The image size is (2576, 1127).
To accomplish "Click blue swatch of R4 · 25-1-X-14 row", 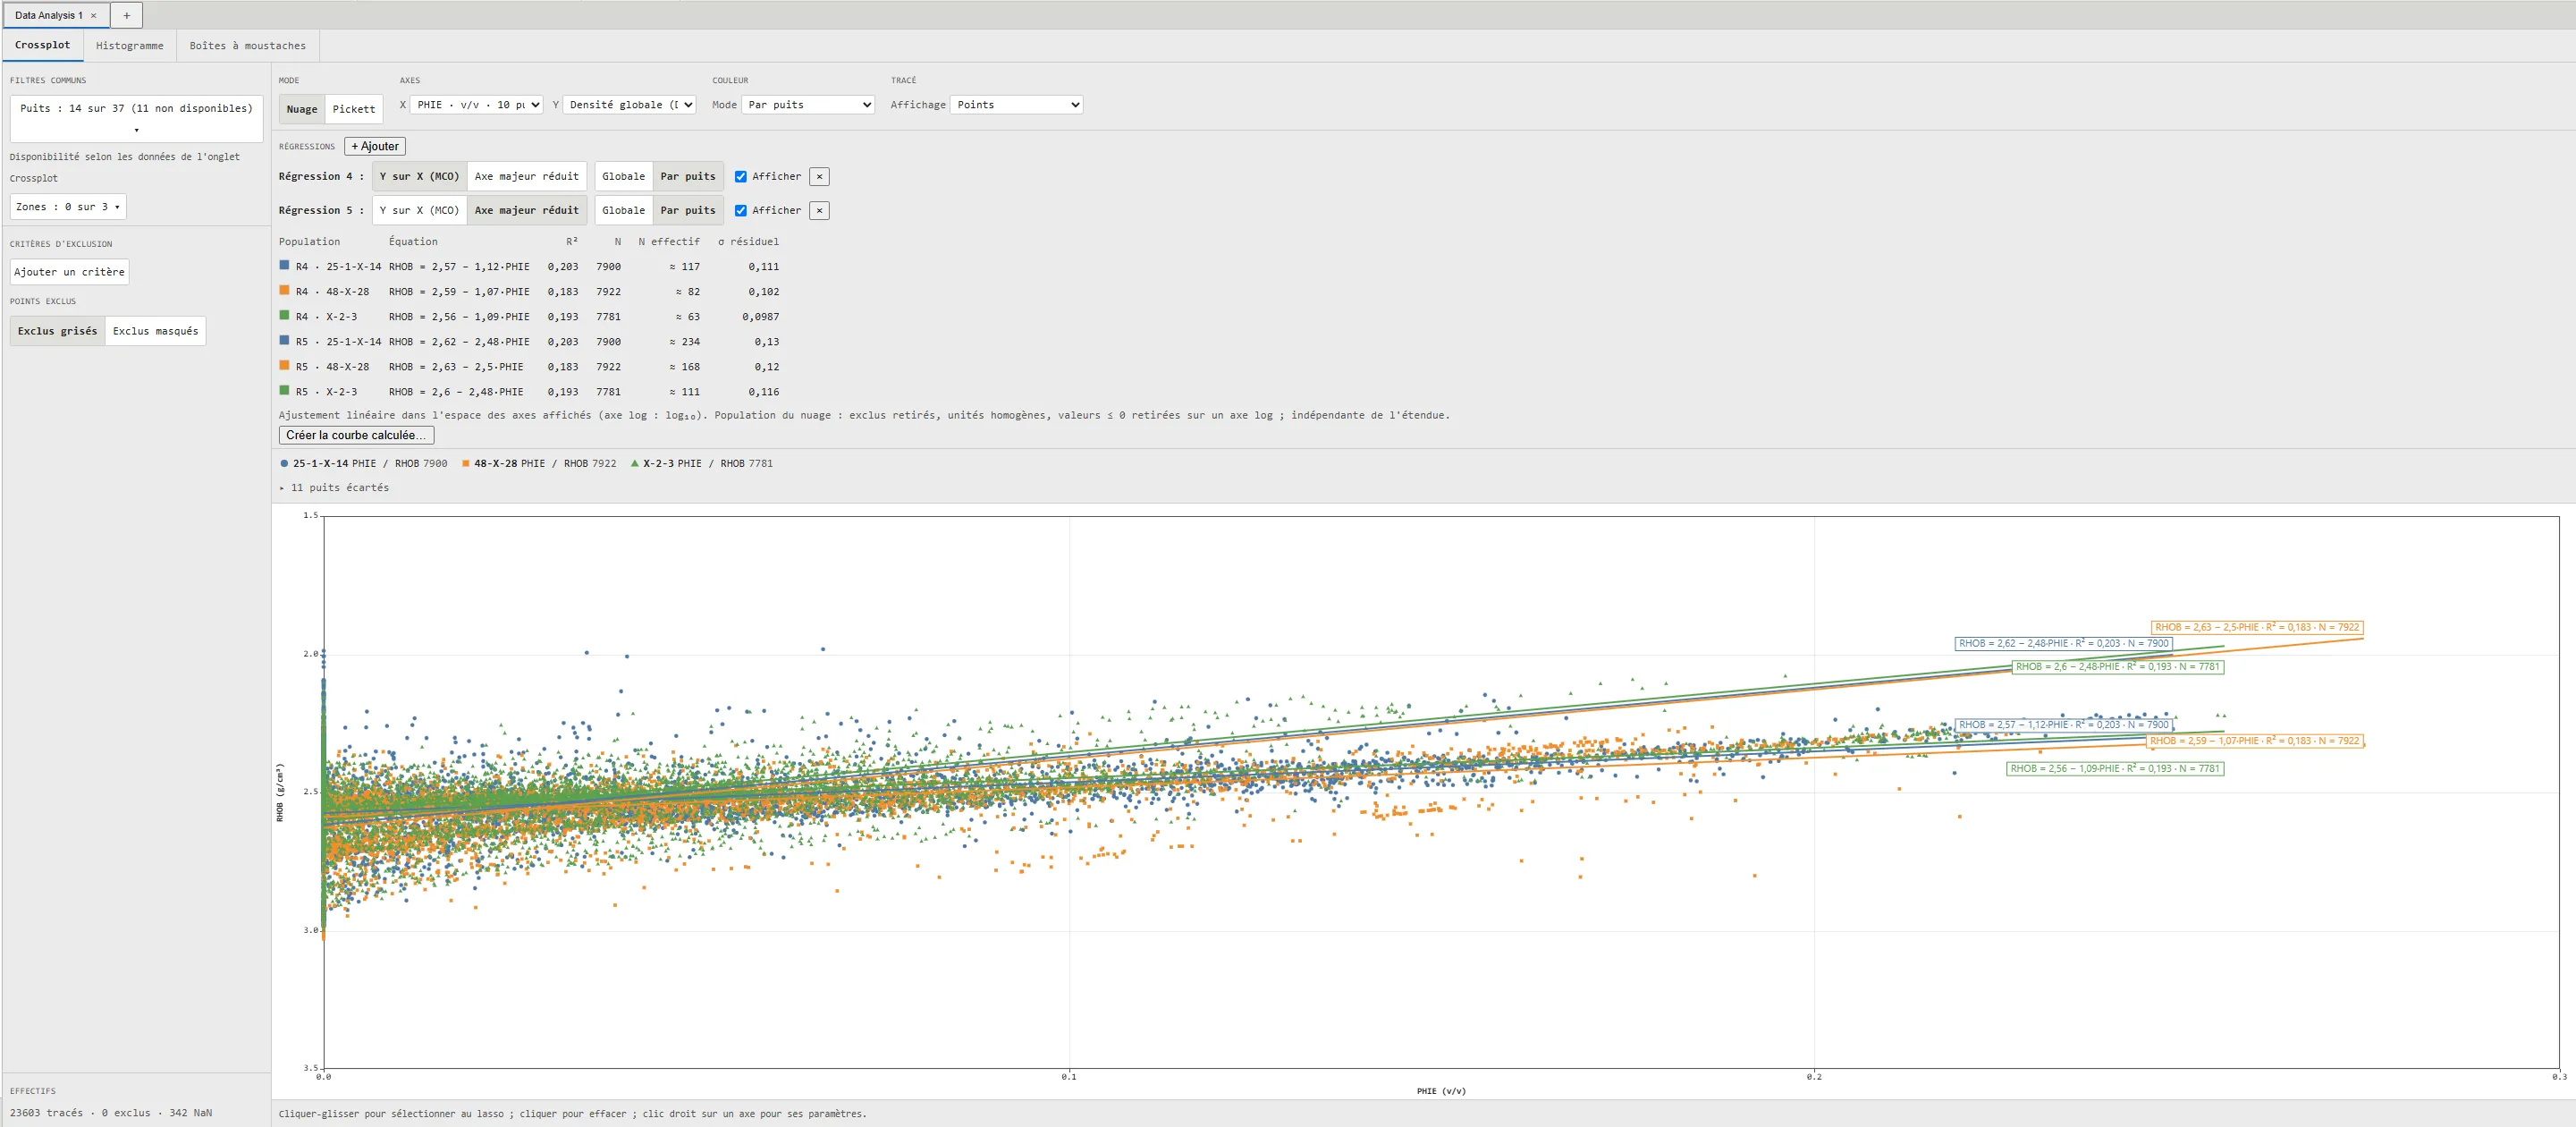I will tap(284, 266).
